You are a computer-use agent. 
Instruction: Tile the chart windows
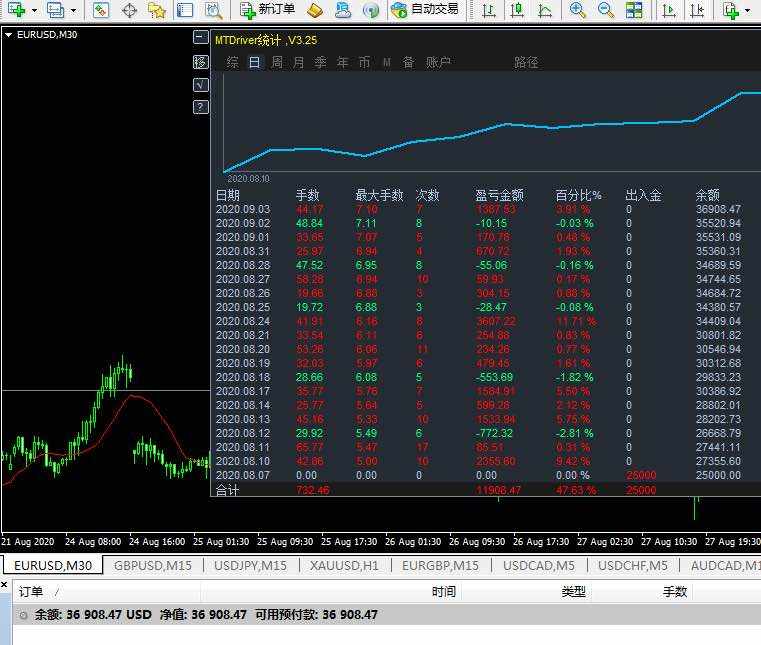(x=634, y=10)
